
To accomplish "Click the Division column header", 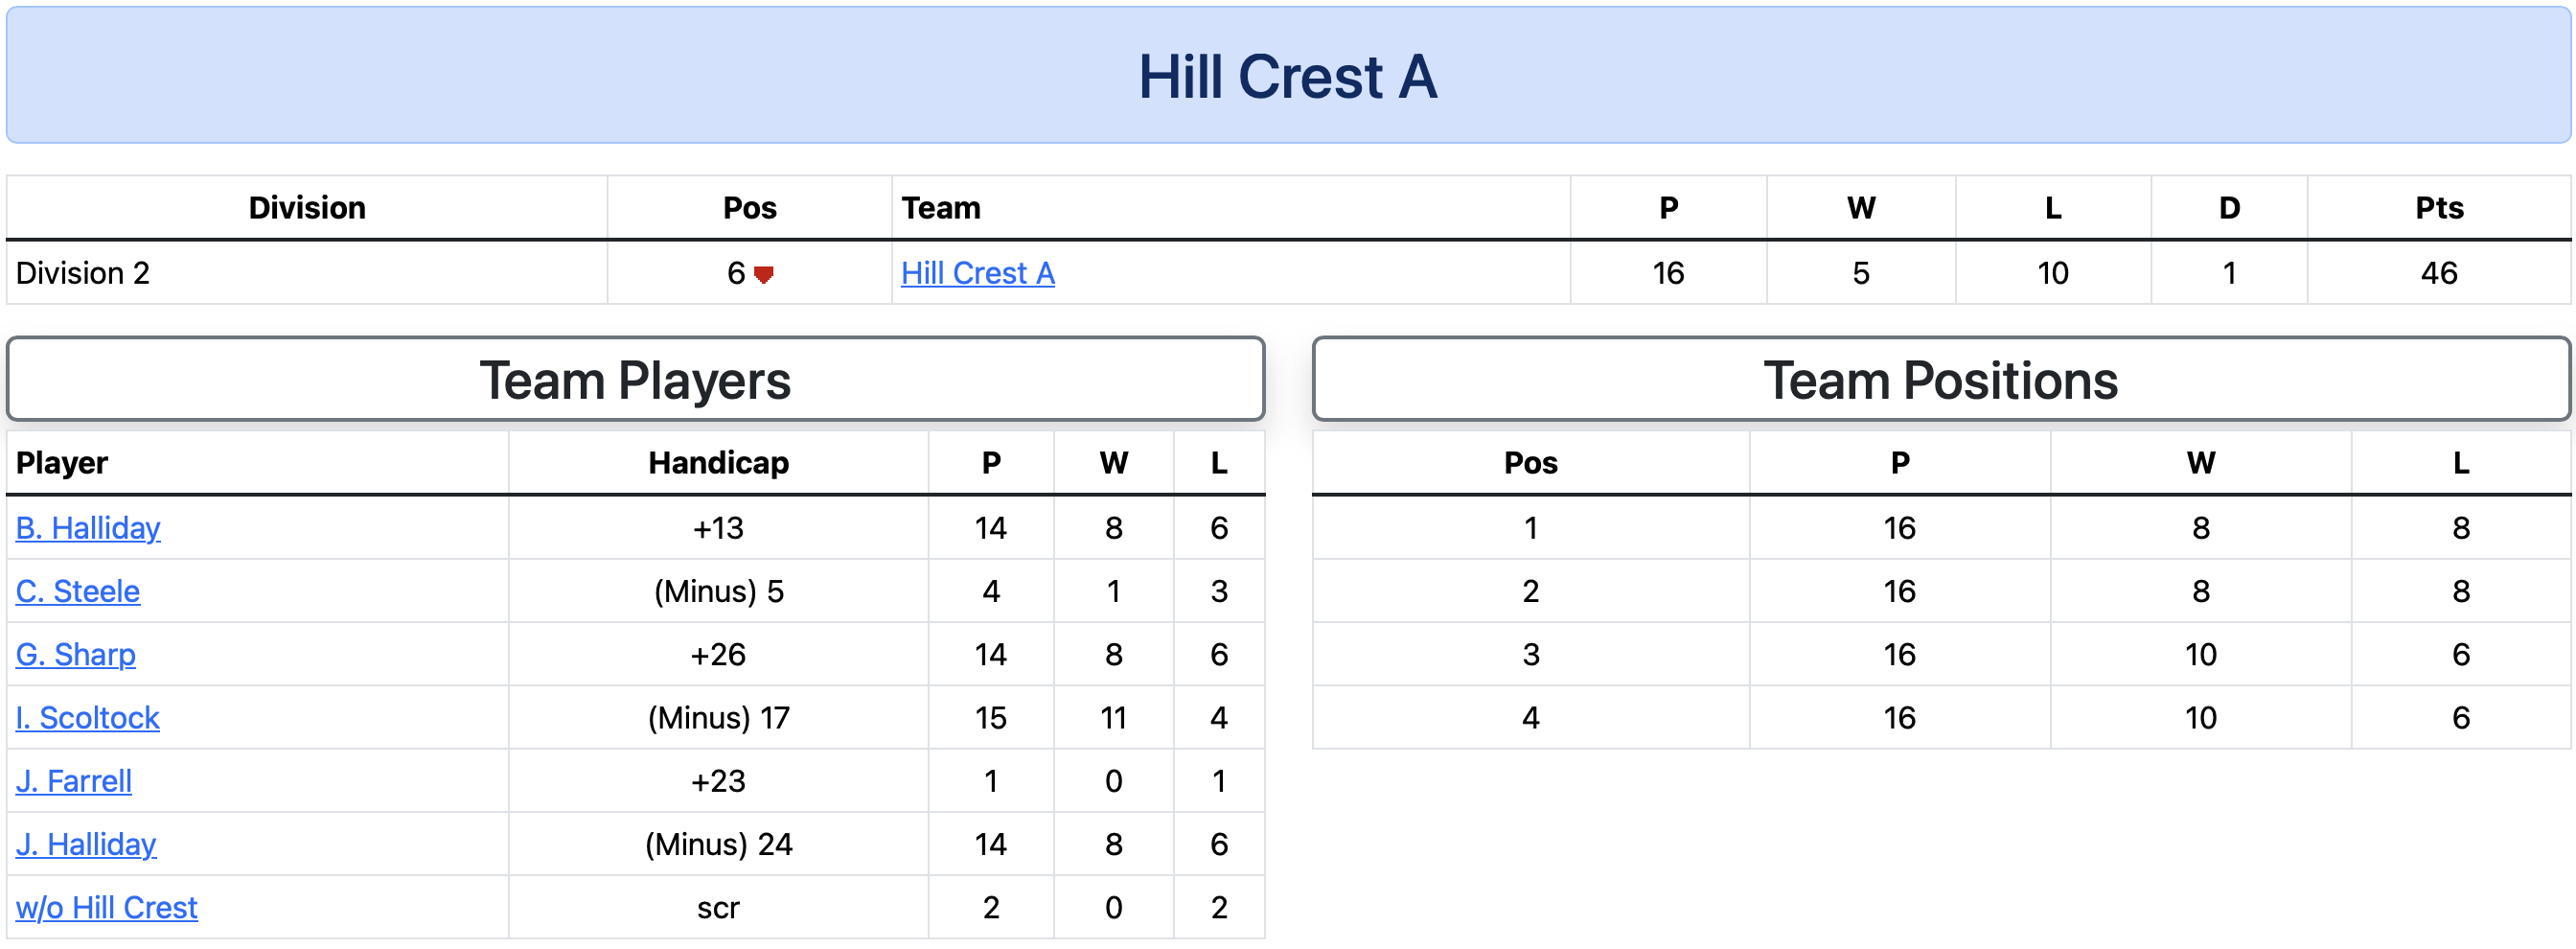I will point(307,208).
